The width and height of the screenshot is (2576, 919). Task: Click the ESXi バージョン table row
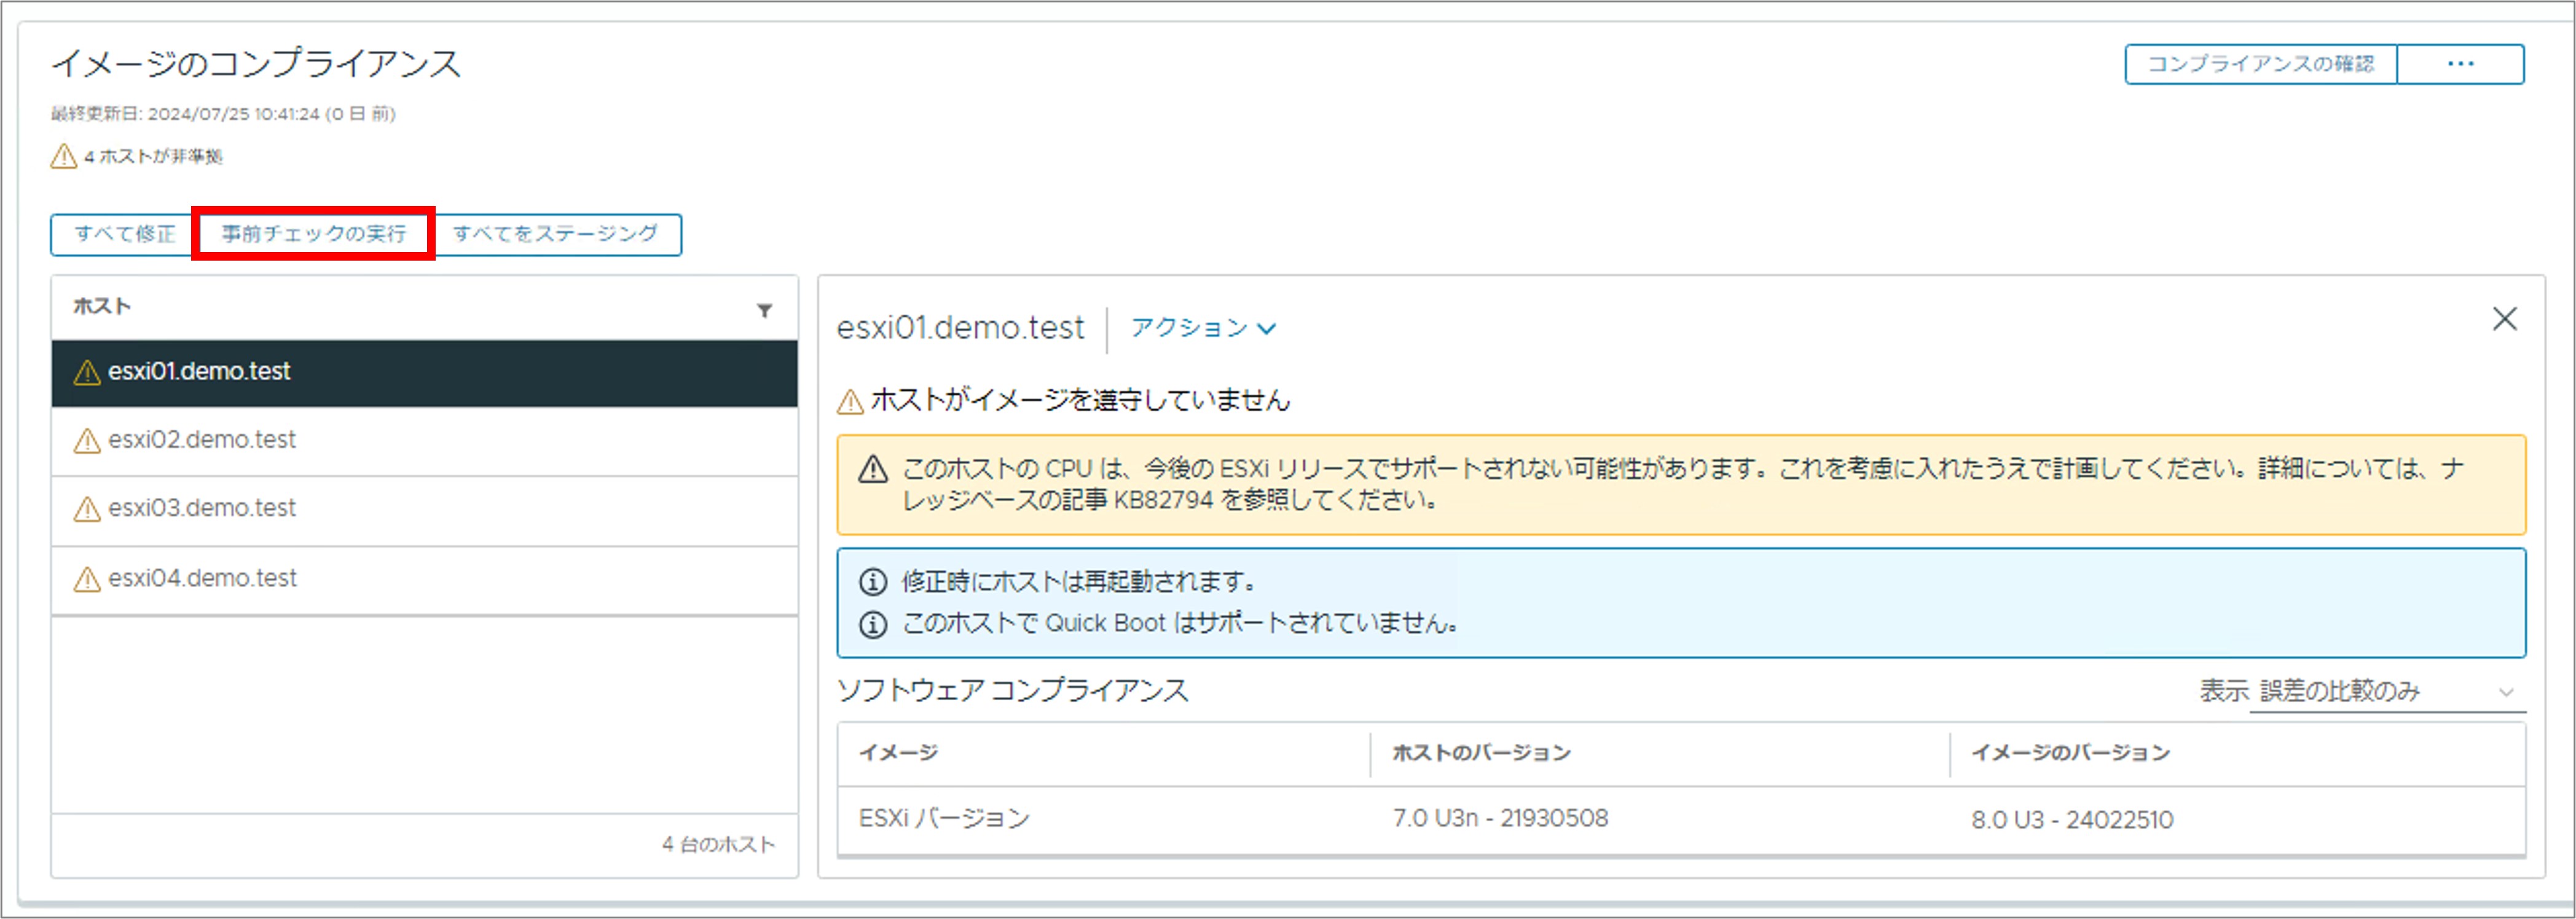tap(944, 819)
